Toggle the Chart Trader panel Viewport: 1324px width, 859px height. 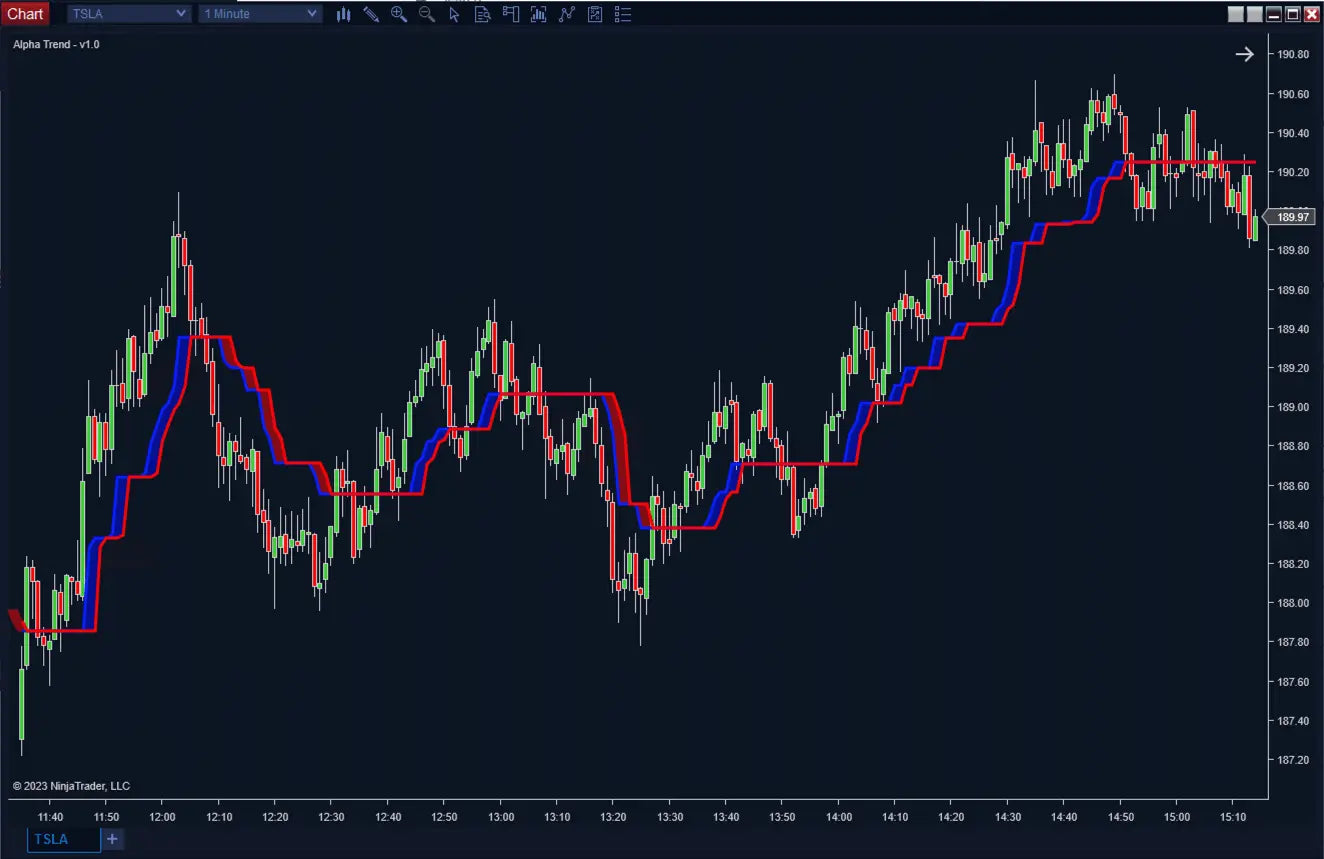(511, 13)
